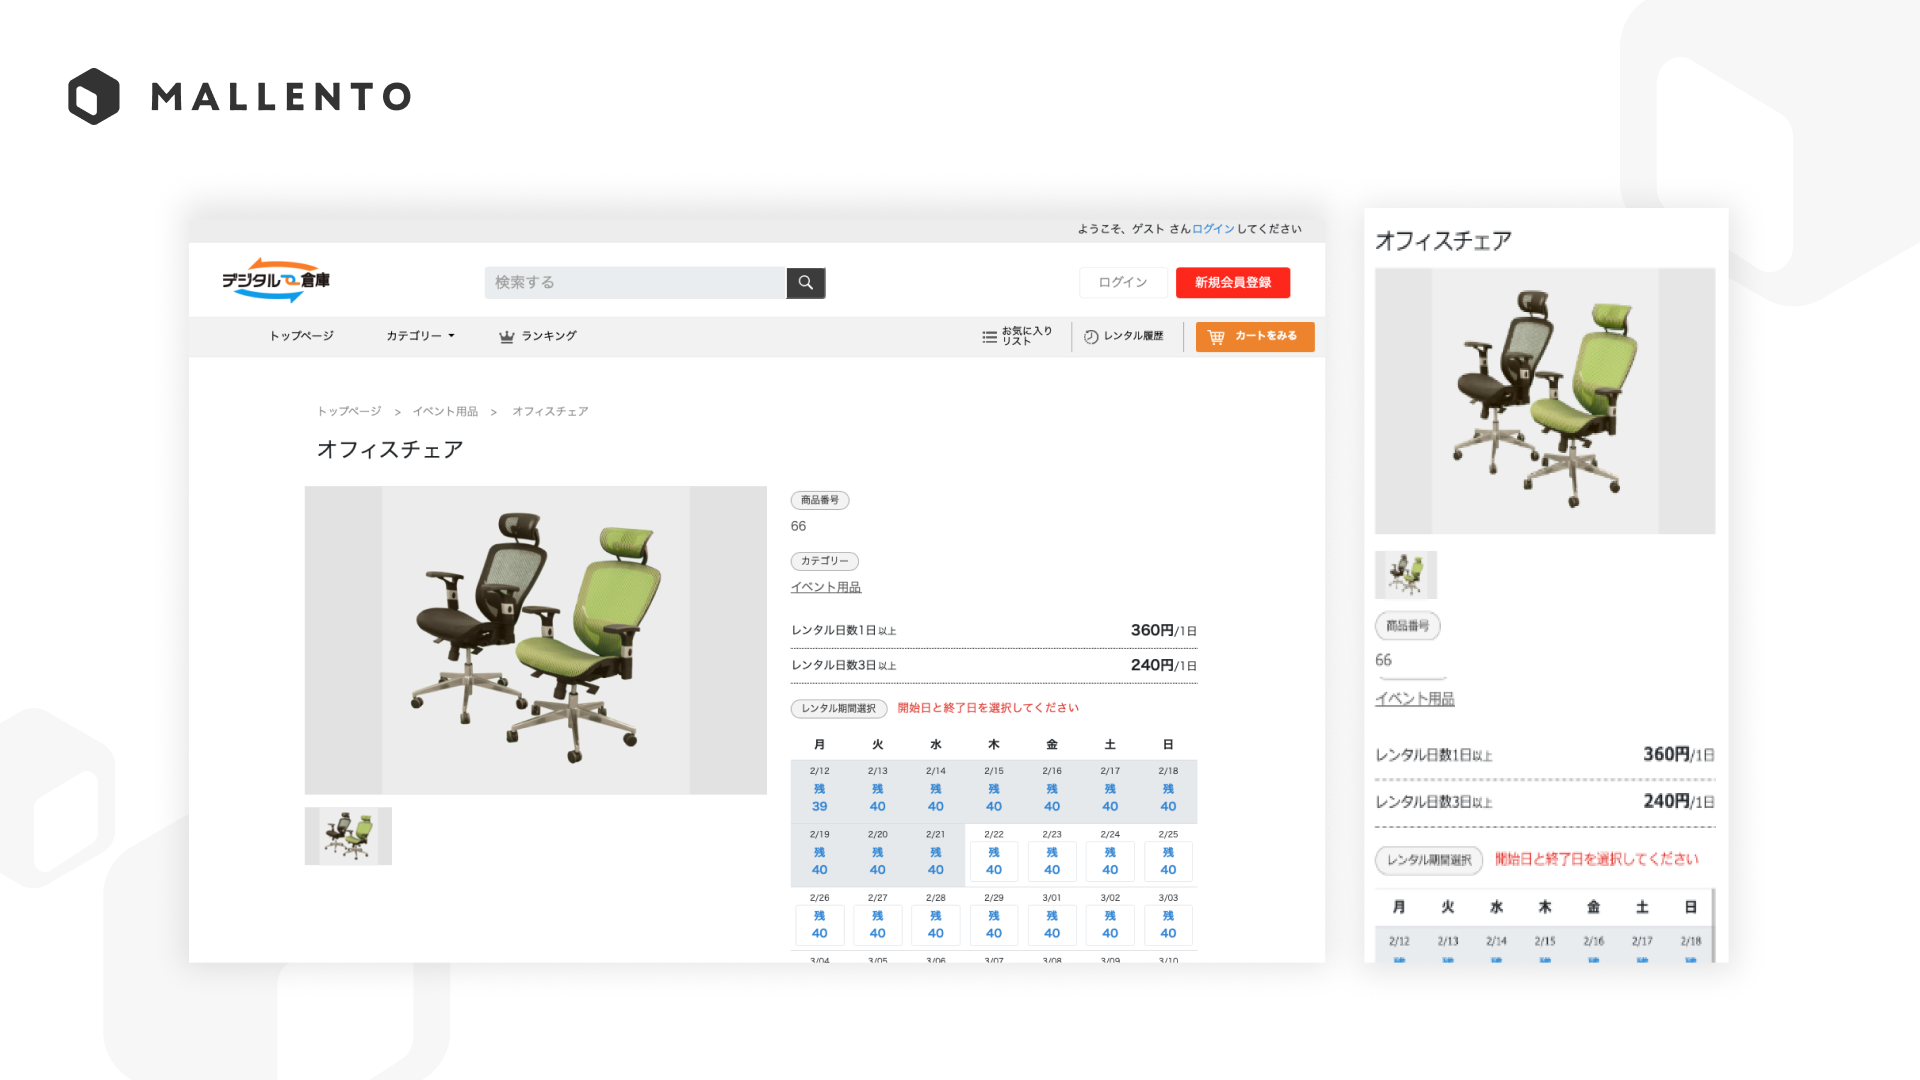1920x1080 pixels.
Task: Click inside the 検索する search field
Action: coord(635,283)
